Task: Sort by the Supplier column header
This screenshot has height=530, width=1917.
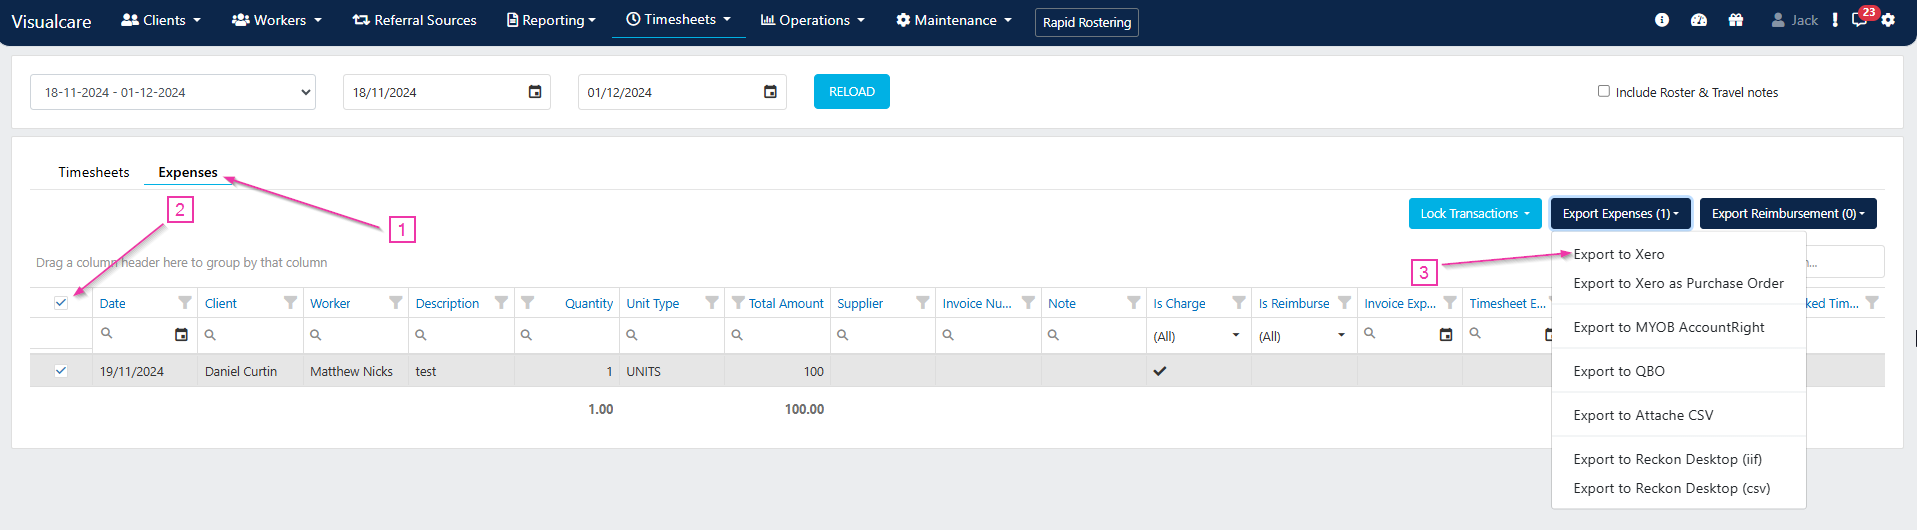Action: pos(860,303)
